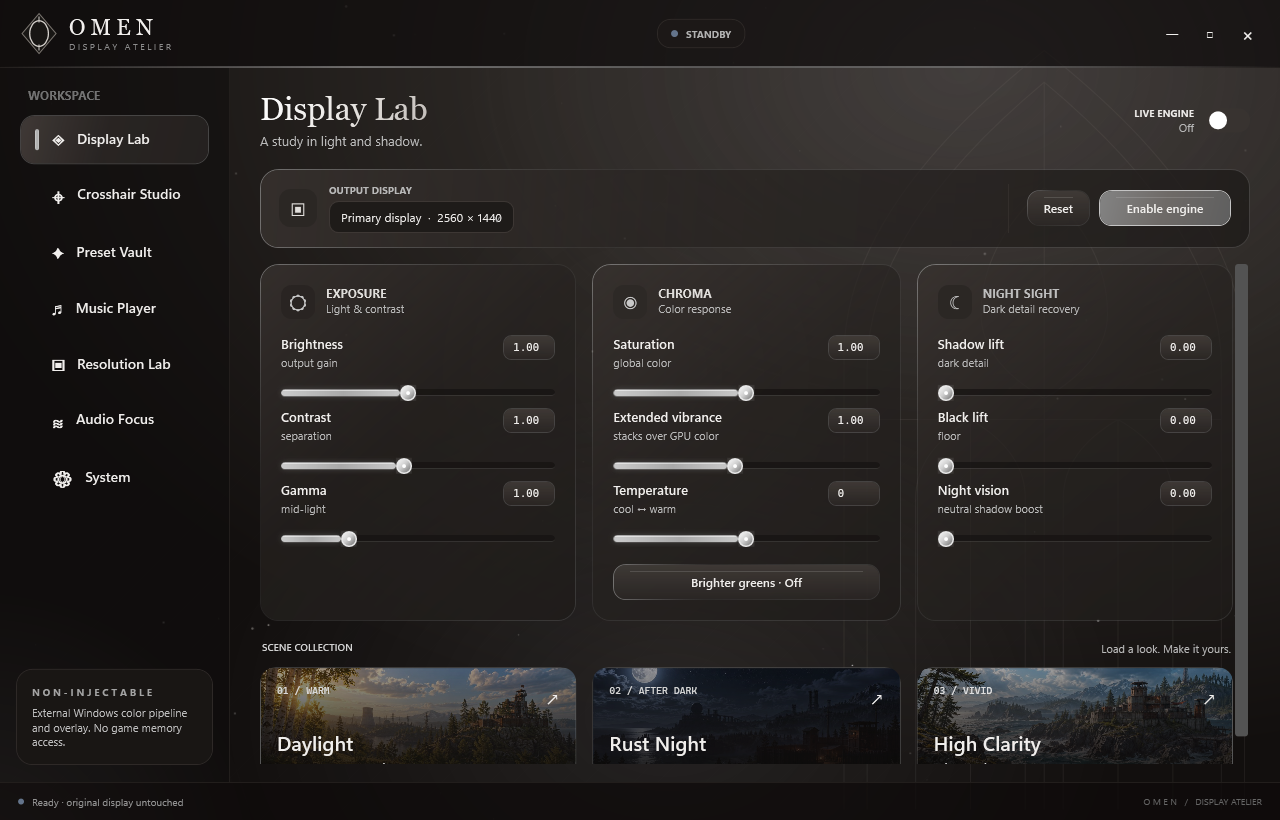Click the Gamma slider handle
This screenshot has height=820, width=1280.
[x=349, y=539]
